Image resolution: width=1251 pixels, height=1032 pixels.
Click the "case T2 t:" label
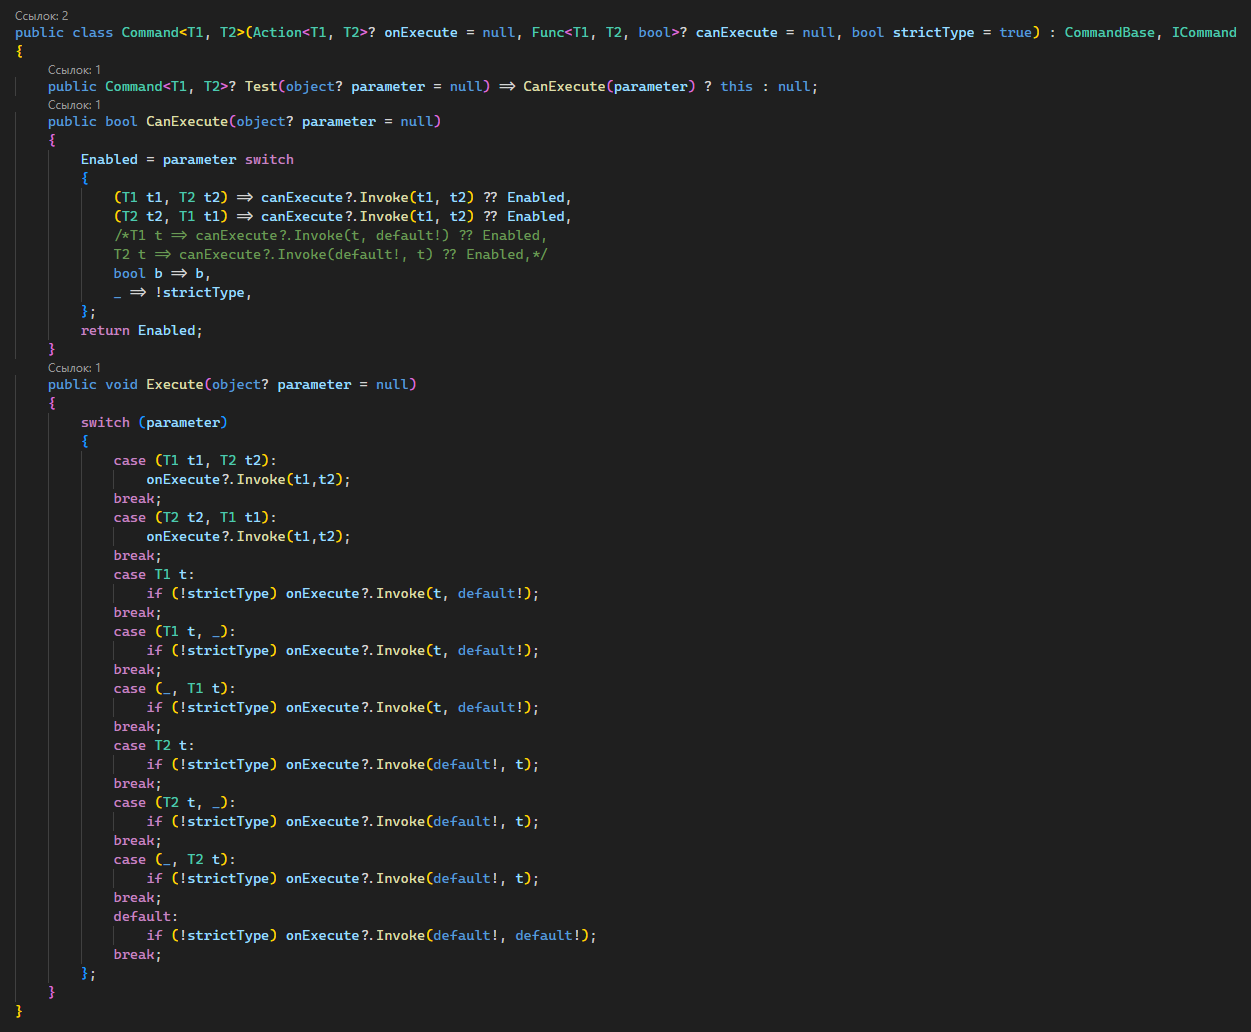click(x=154, y=745)
